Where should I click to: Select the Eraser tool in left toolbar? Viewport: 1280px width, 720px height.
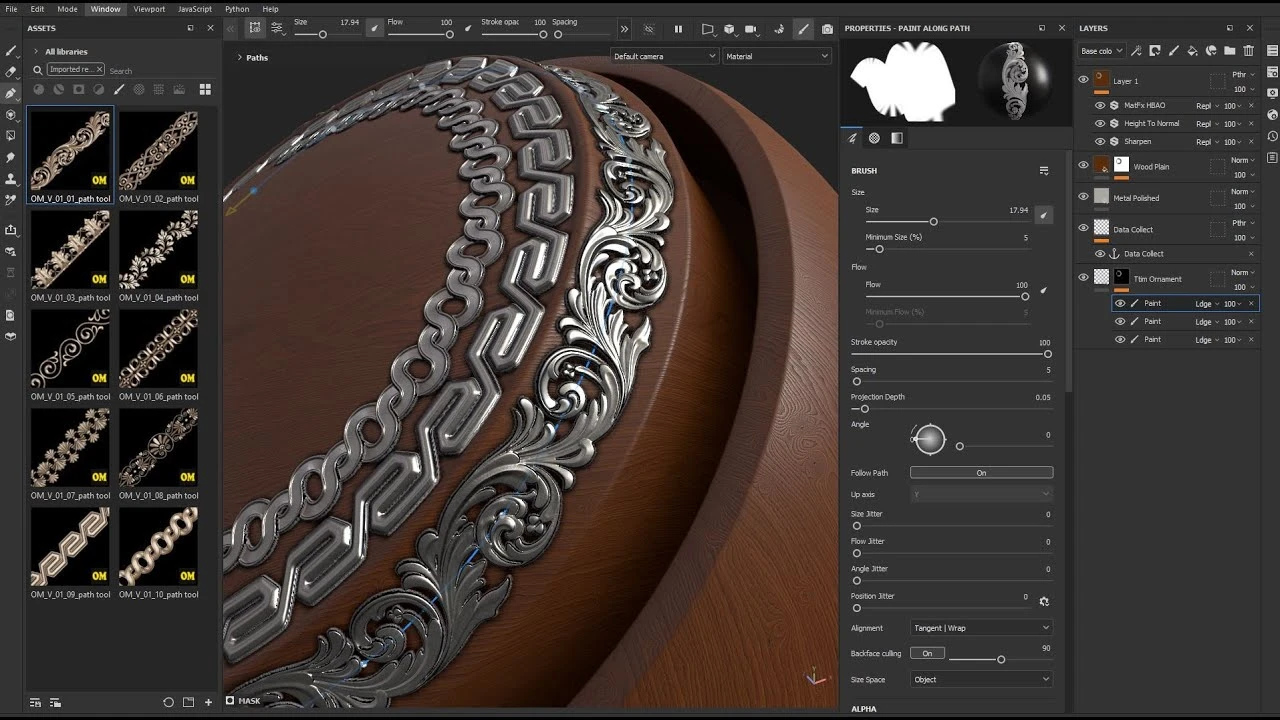click(x=11, y=72)
